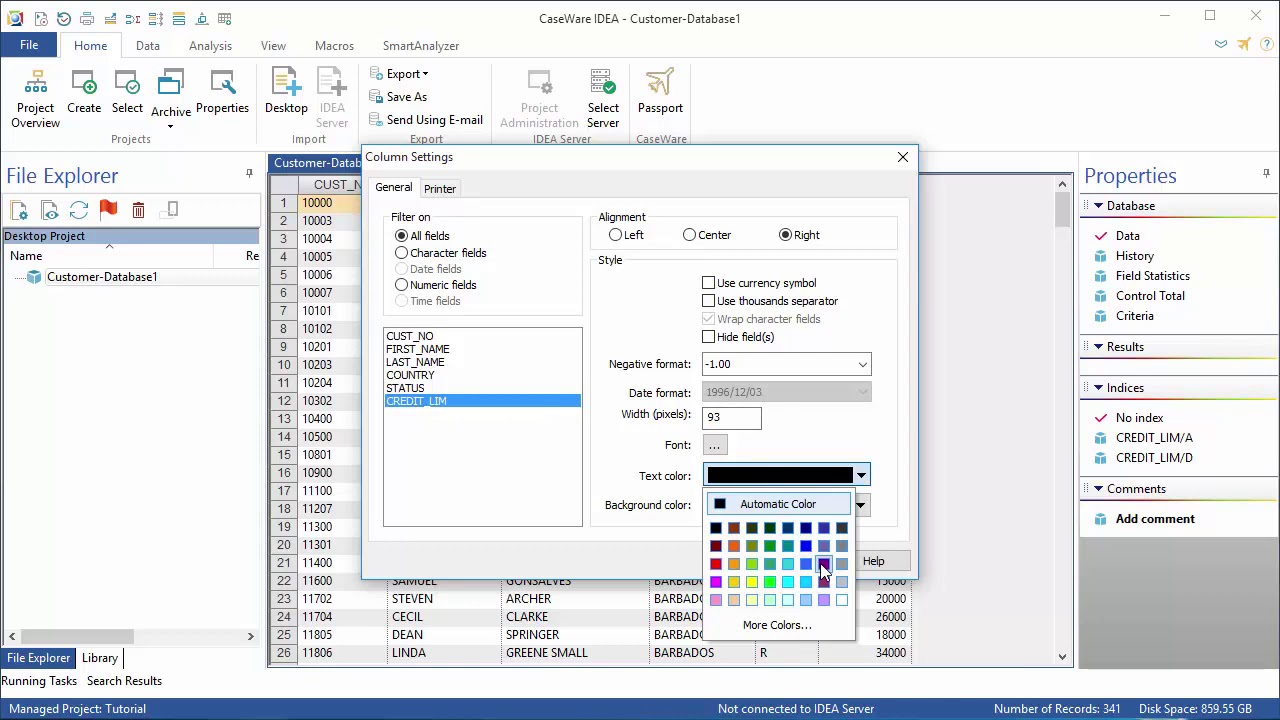Viewport: 1280px width, 720px height.
Task: Open the Archive dropdown arrow
Action: click(170, 126)
